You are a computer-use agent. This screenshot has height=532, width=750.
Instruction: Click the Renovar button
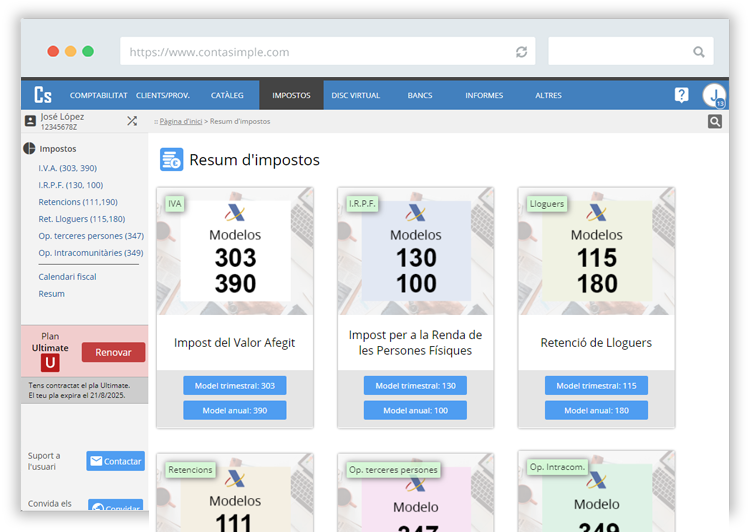113,352
